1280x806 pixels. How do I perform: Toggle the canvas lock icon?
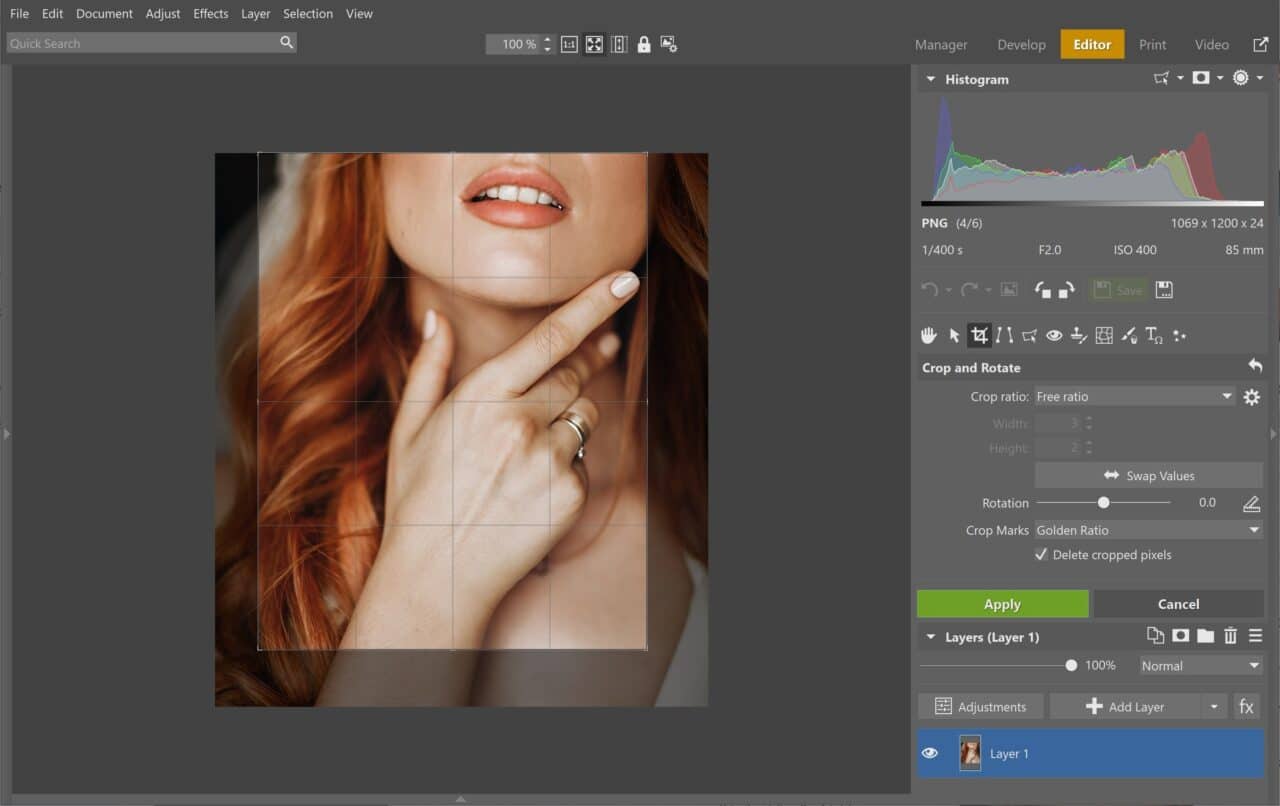point(644,44)
